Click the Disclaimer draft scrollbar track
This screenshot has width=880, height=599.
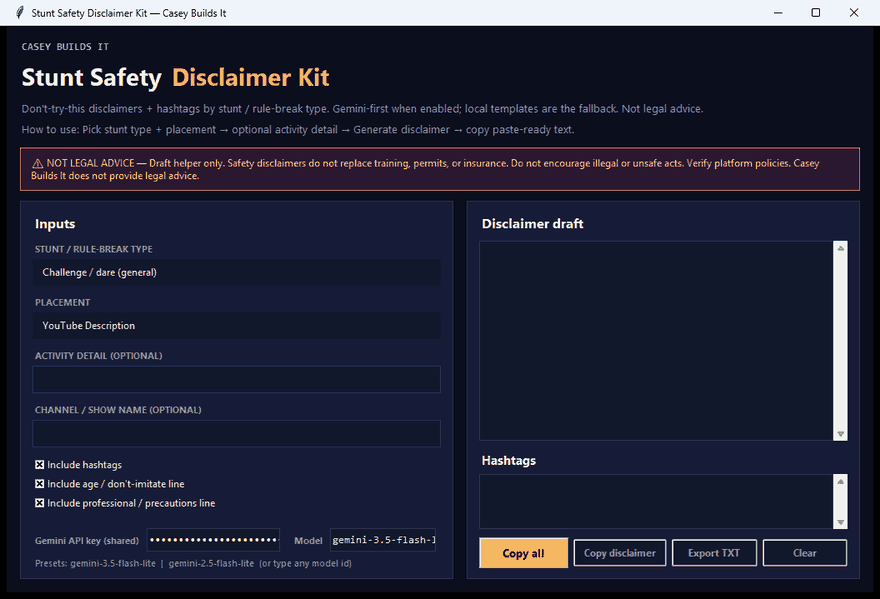tap(841, 341)
